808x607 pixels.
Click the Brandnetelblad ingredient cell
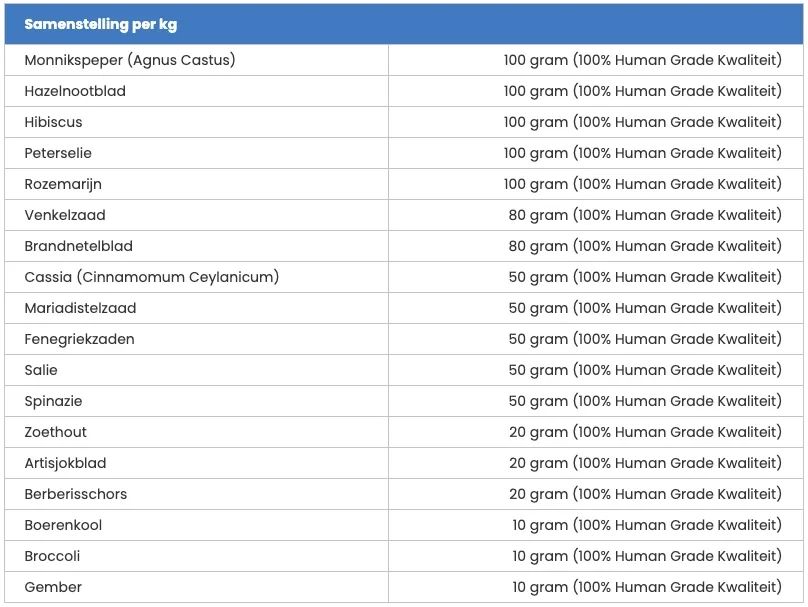(x=79, y=246)
